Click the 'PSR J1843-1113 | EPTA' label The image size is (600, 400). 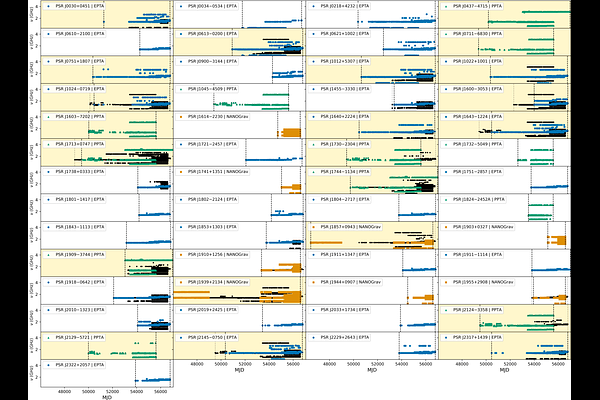[80, 227]
